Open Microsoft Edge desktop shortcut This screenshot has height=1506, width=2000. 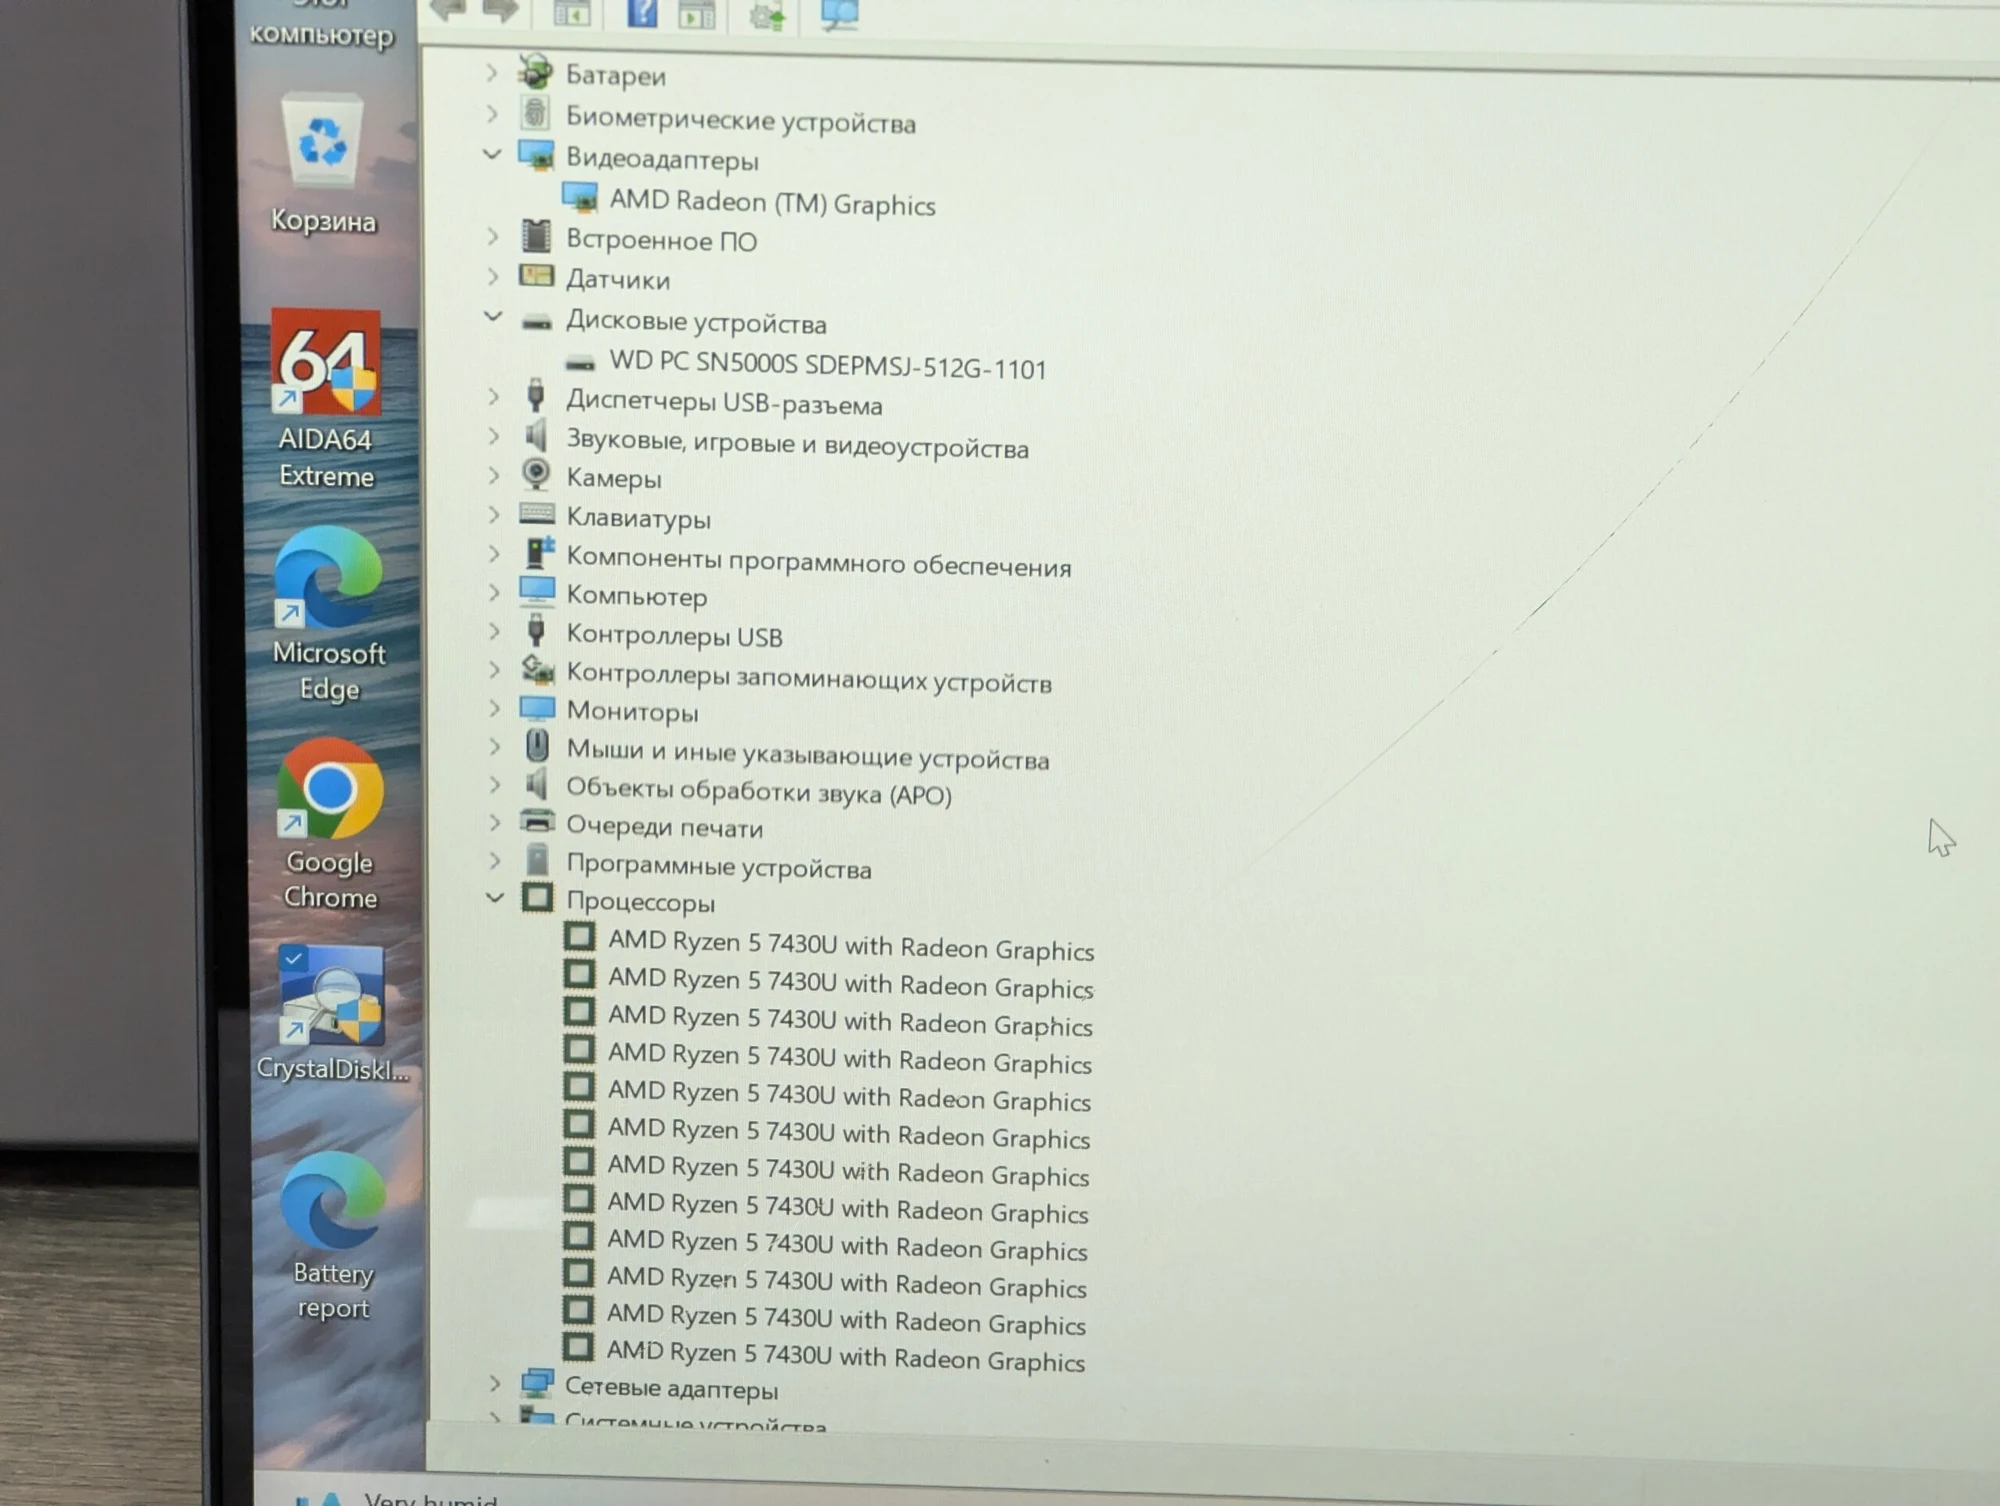[x=329, y=614]
